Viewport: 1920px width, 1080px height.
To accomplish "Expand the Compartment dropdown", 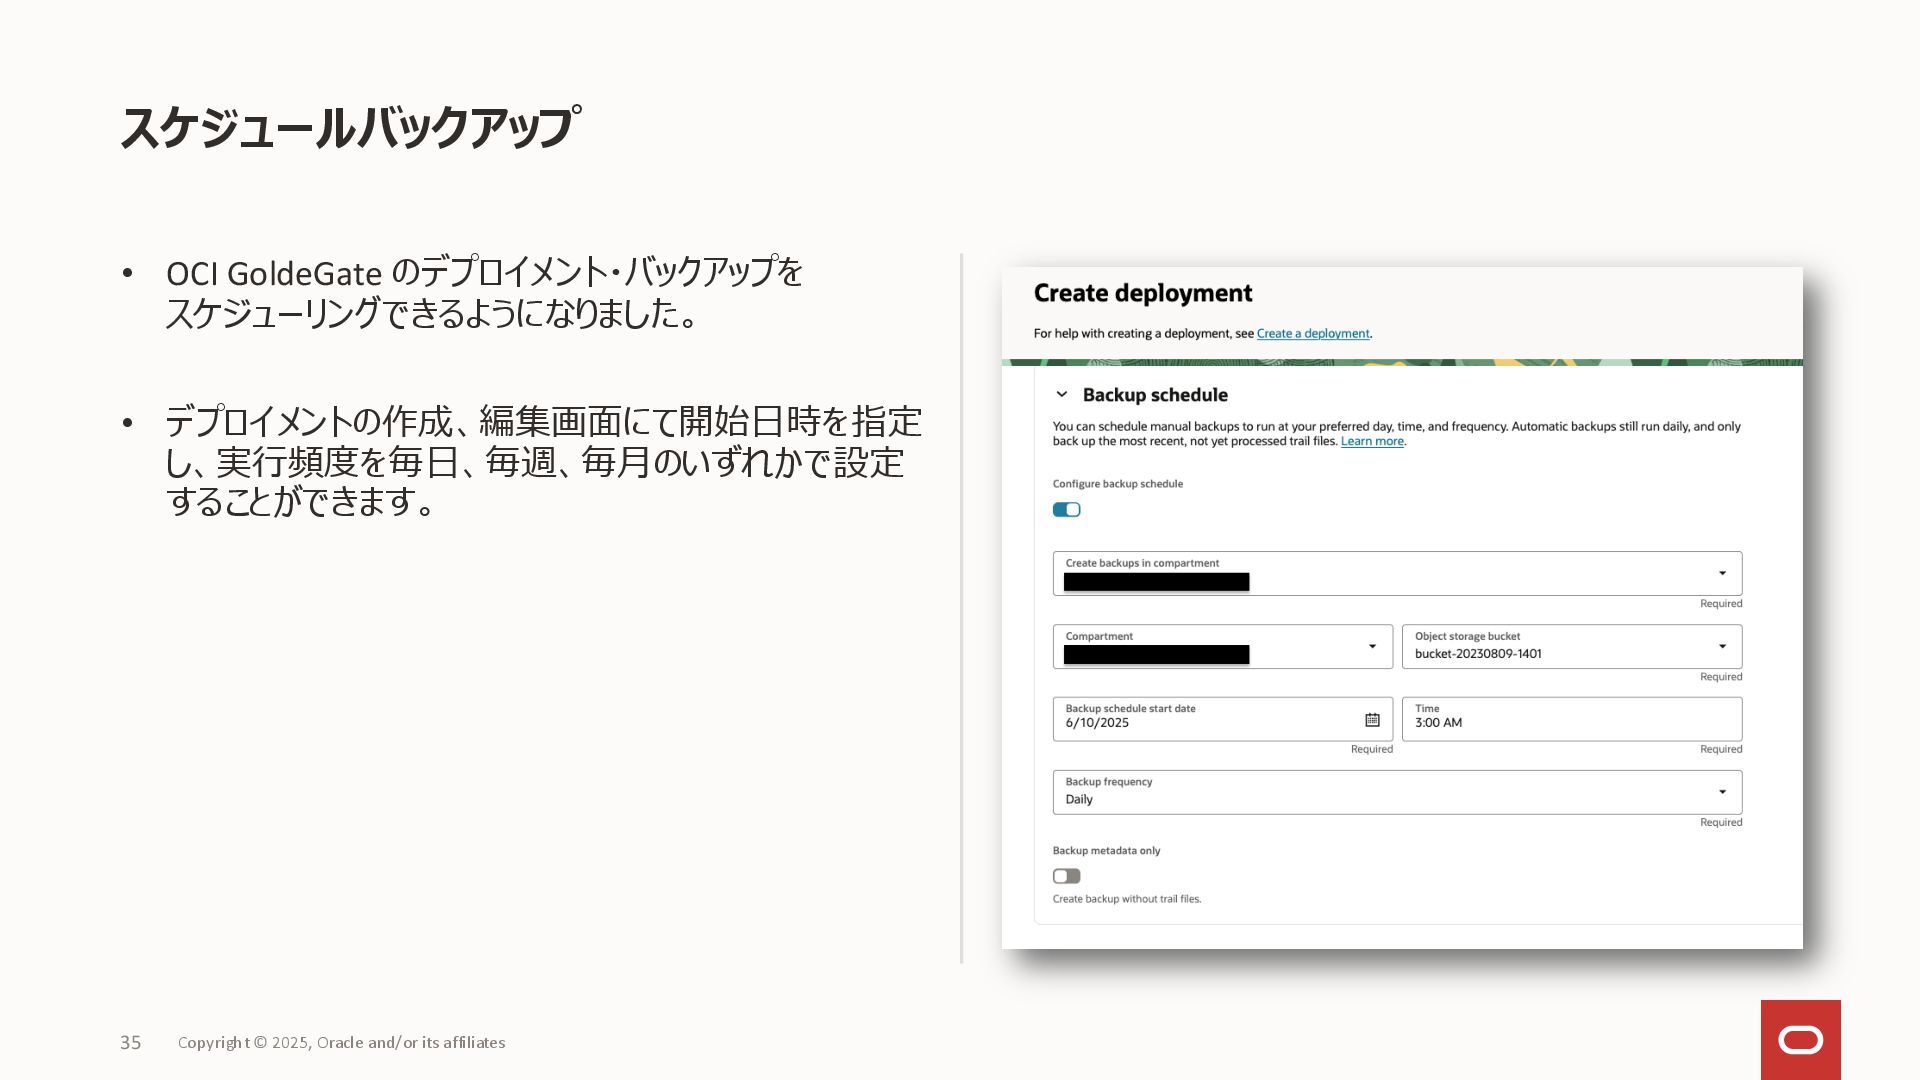I will pos(1372,647).
